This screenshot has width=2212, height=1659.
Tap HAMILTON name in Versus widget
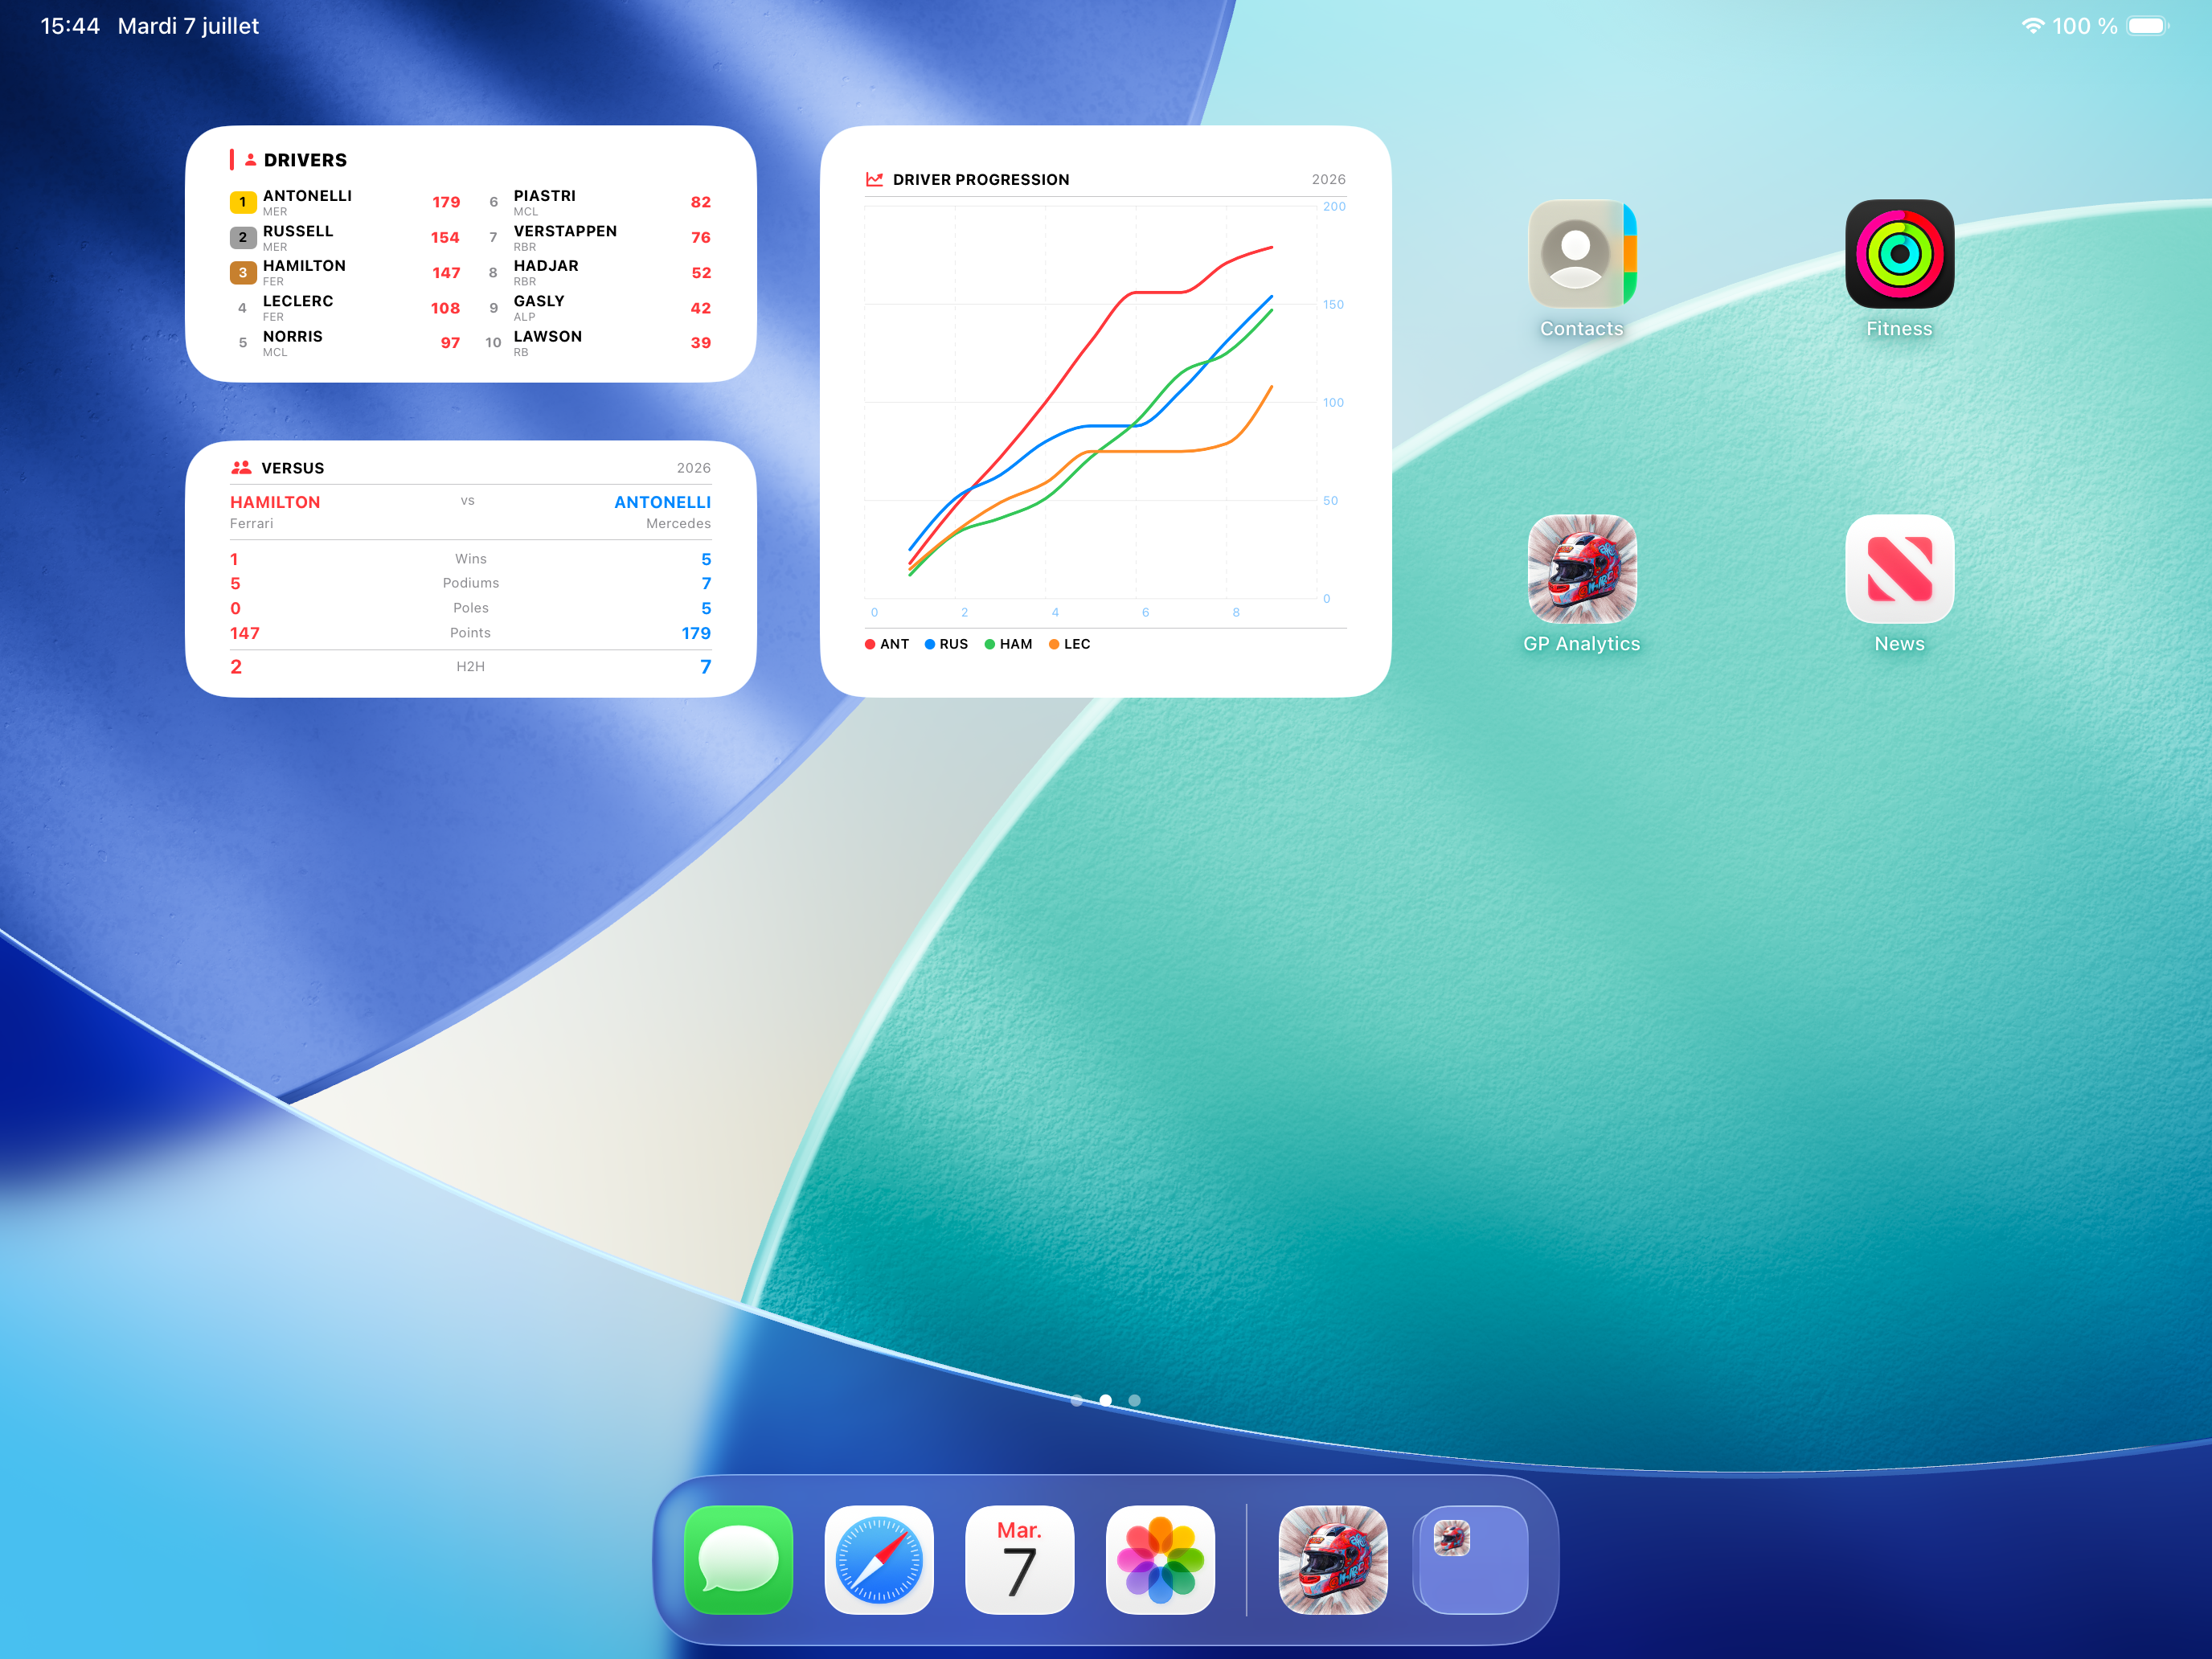[x=275, y=502]
